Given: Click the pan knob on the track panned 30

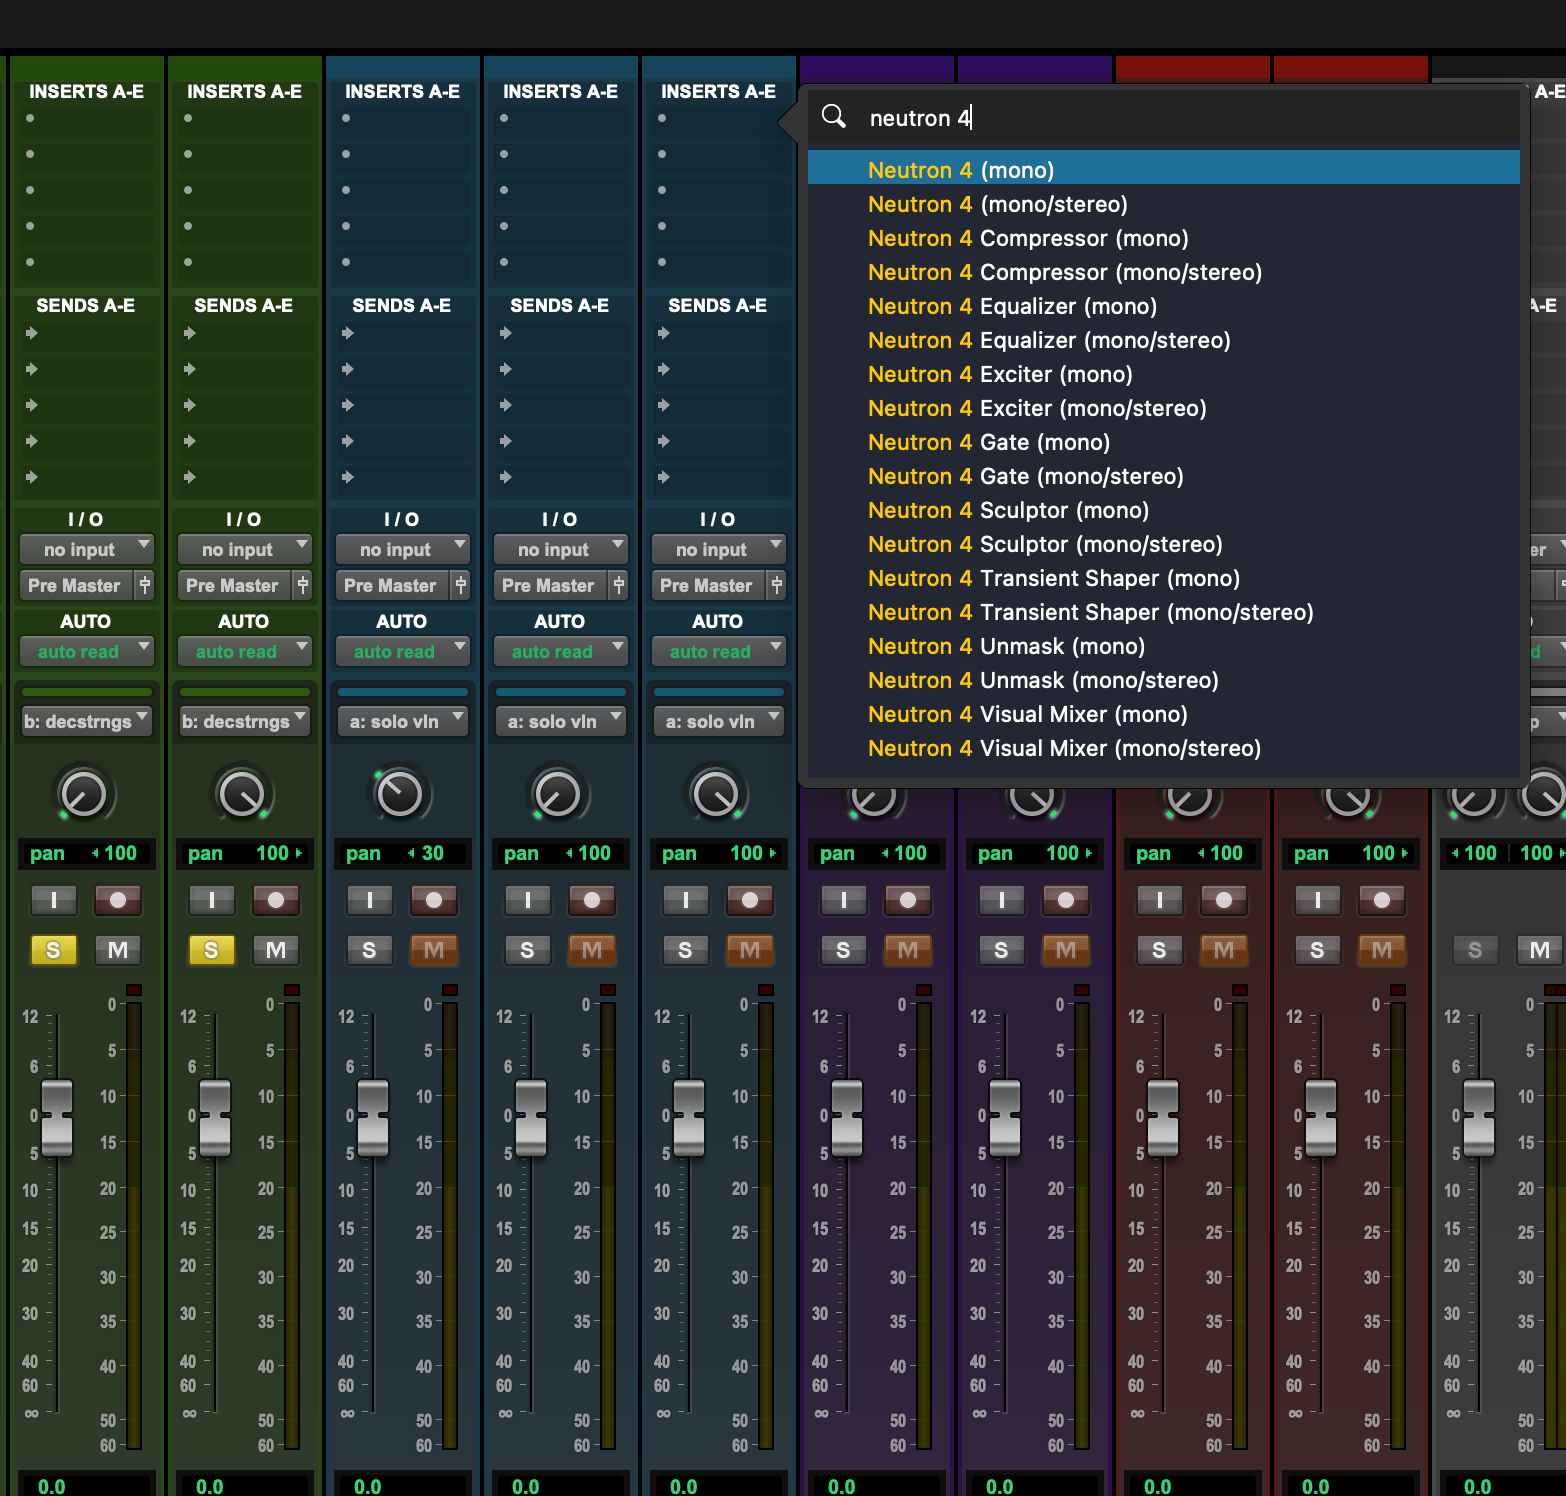Looking at the screenshot, I should [400, 794].
